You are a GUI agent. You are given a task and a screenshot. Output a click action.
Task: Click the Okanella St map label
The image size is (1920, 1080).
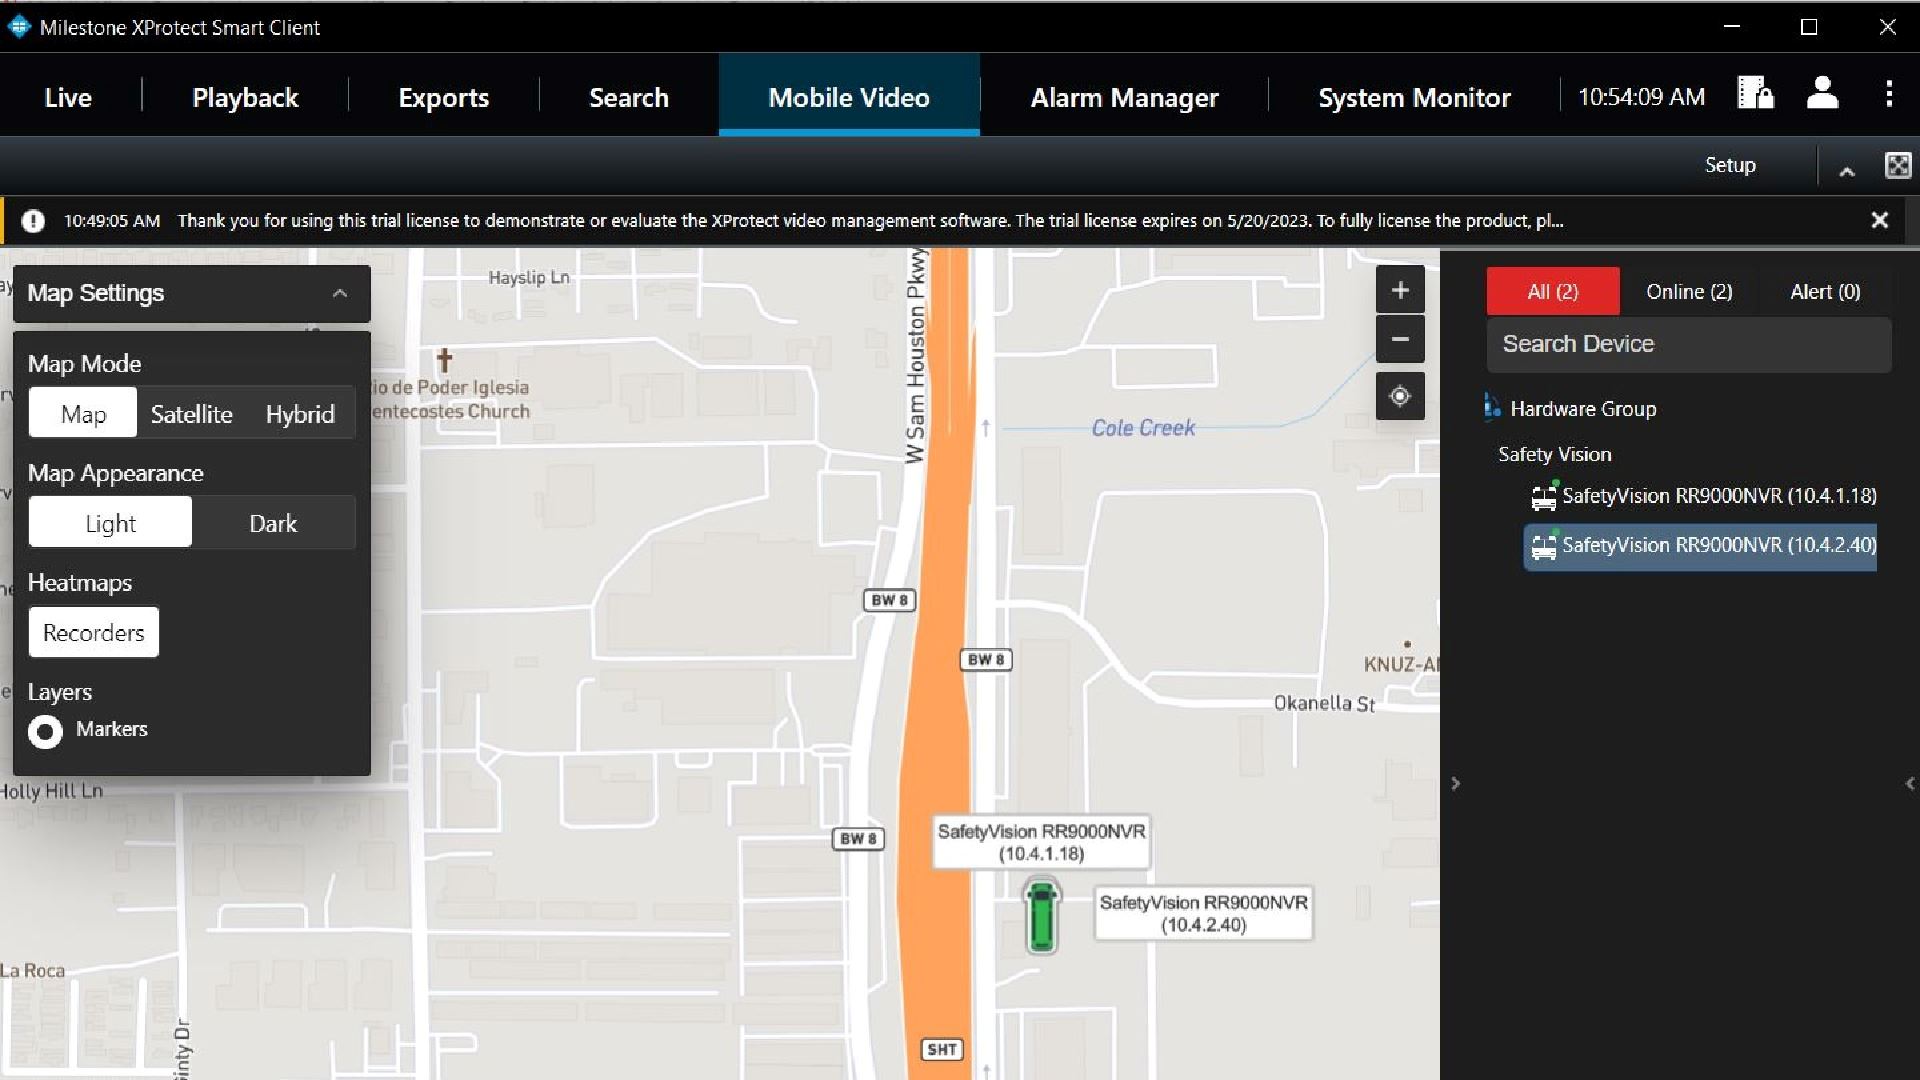[1324, 703]
